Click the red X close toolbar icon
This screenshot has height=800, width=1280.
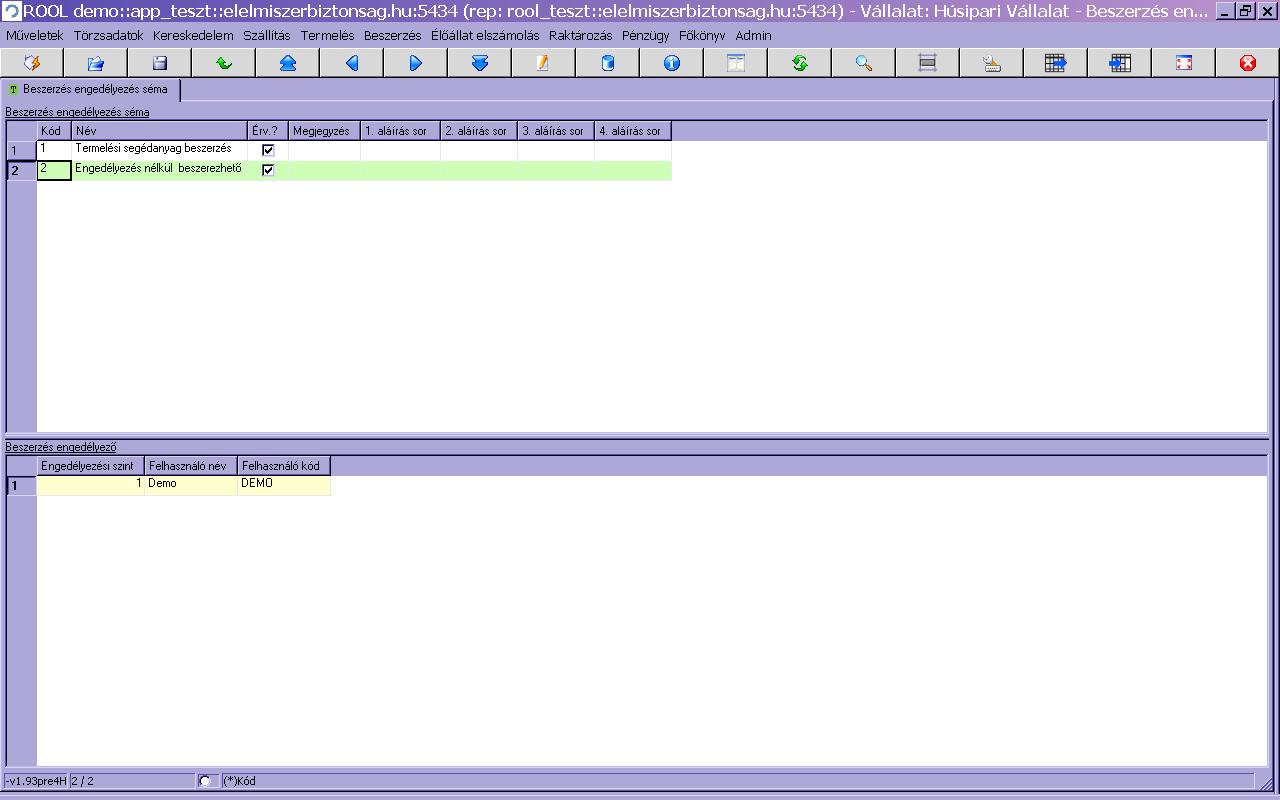click(1248, 63)
